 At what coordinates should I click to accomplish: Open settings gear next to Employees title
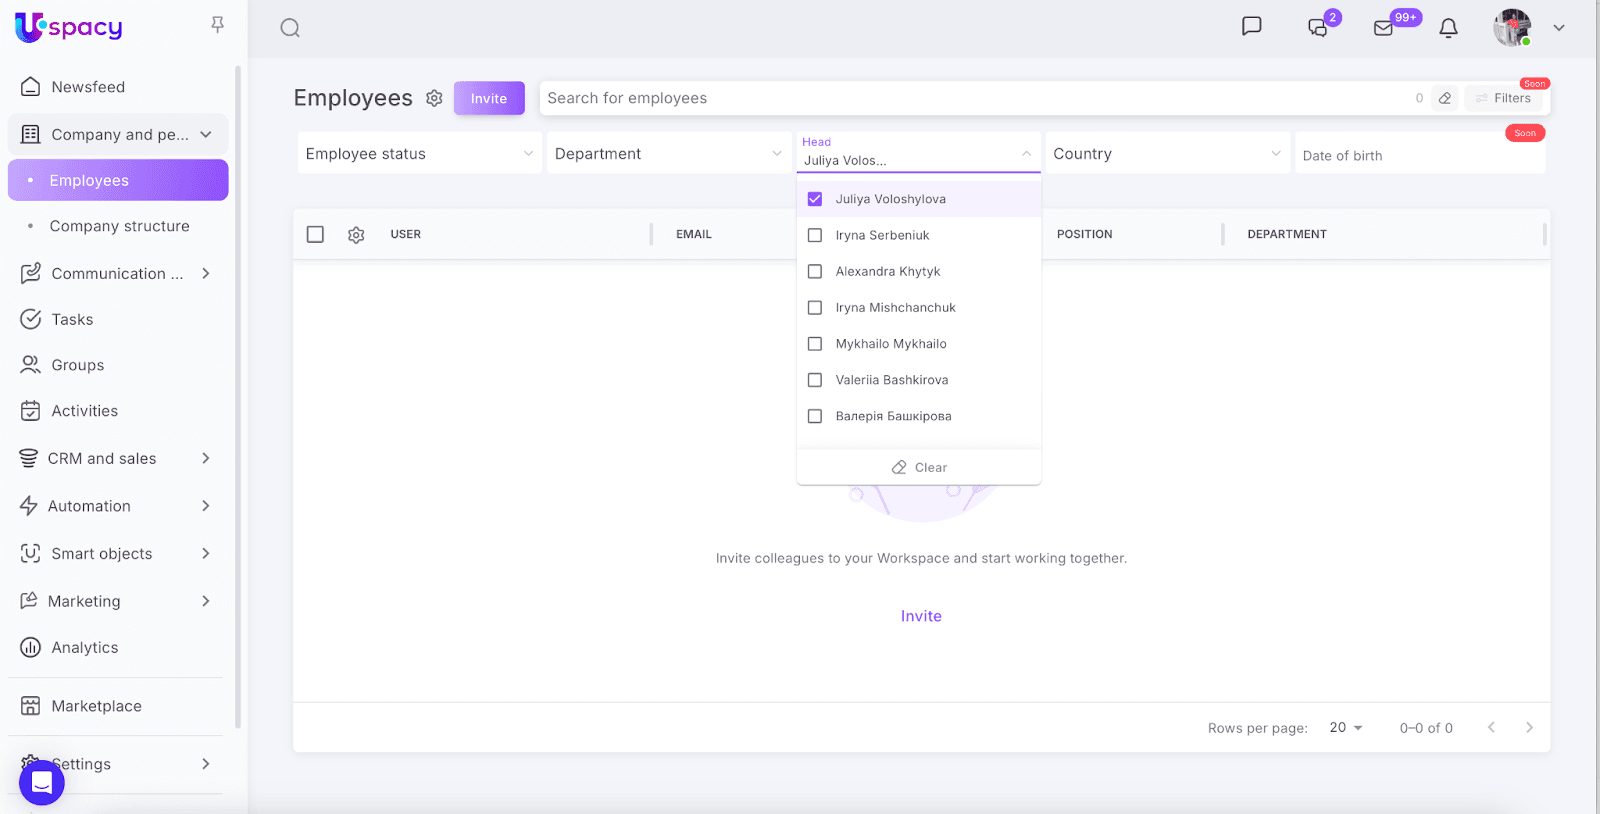coord(434,98)
